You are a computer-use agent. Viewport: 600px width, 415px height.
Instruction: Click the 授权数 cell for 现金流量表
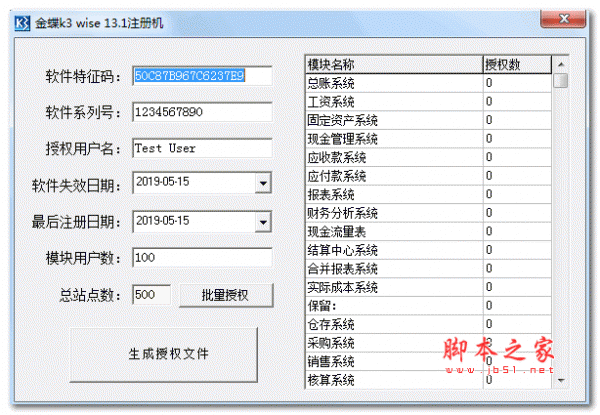tap(517, 231)
